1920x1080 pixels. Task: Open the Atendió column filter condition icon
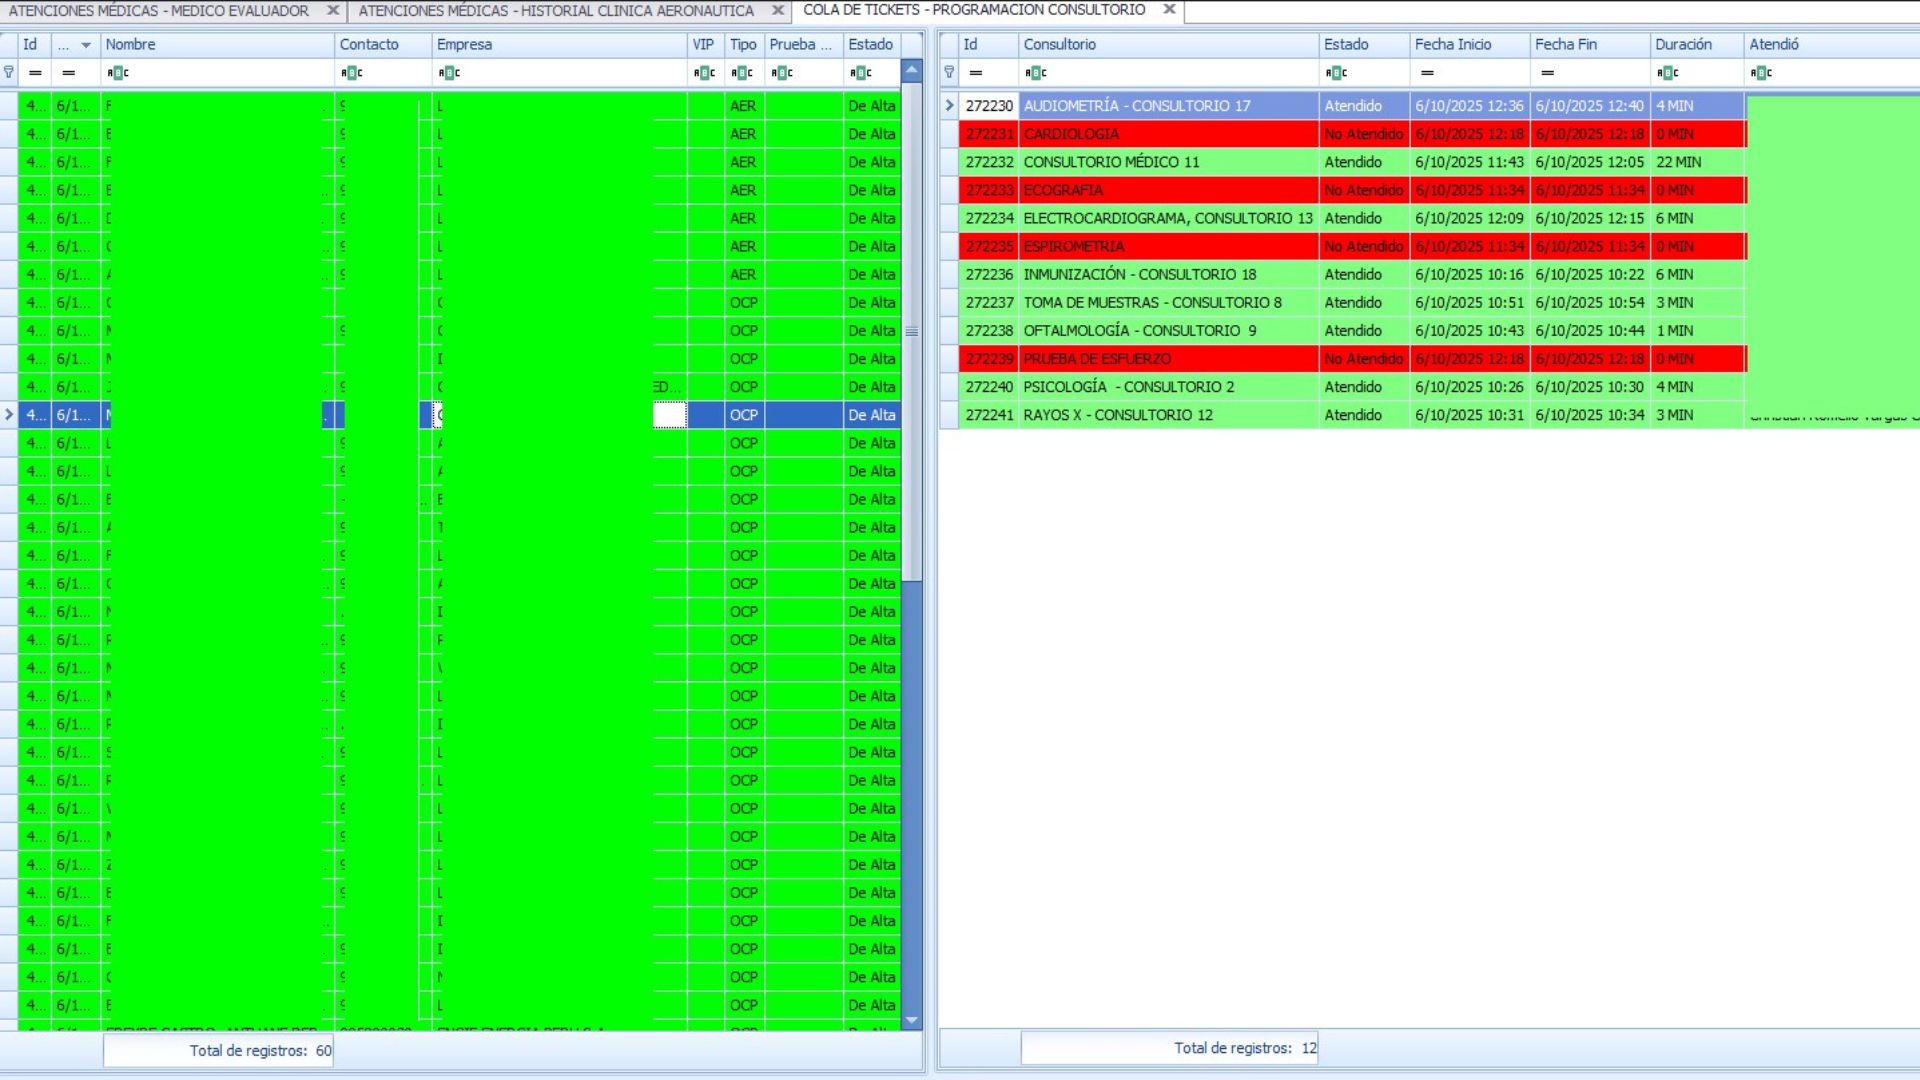point(1762,72)
